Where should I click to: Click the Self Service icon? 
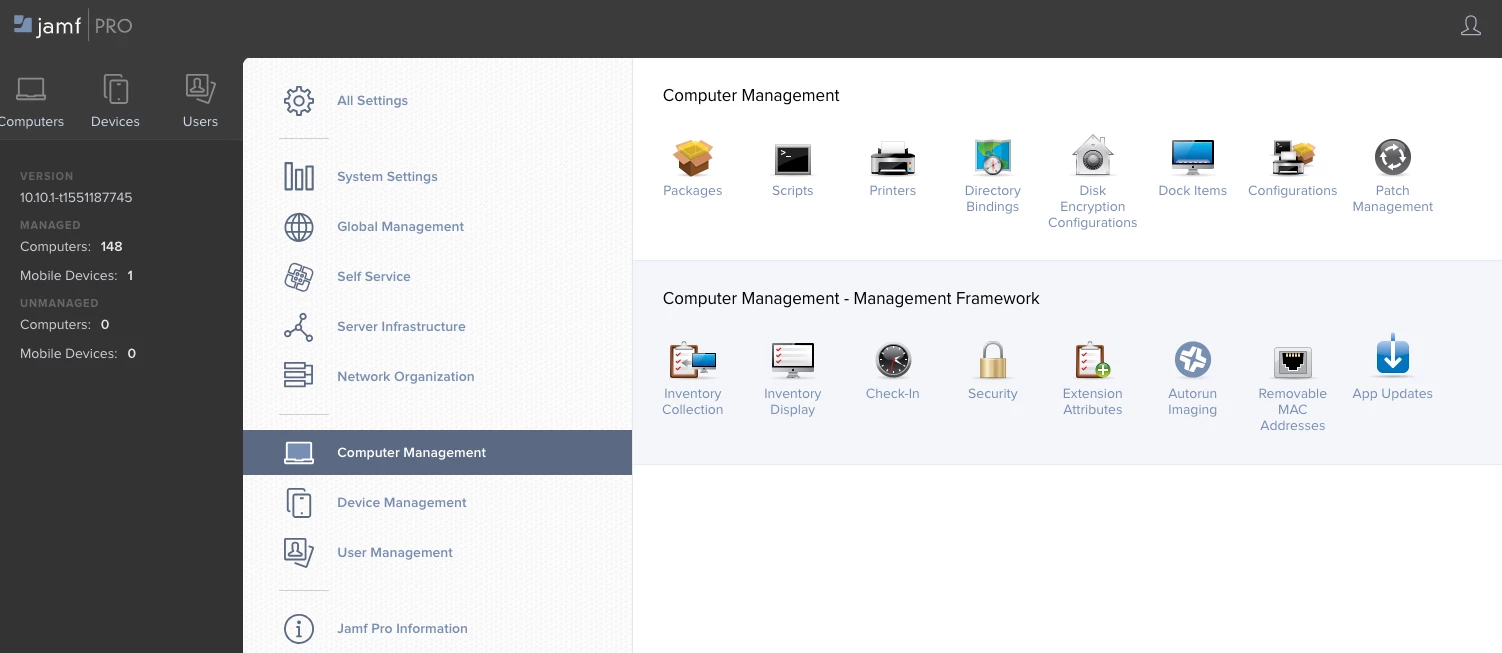pyautogui.click(x=299, y=277)
